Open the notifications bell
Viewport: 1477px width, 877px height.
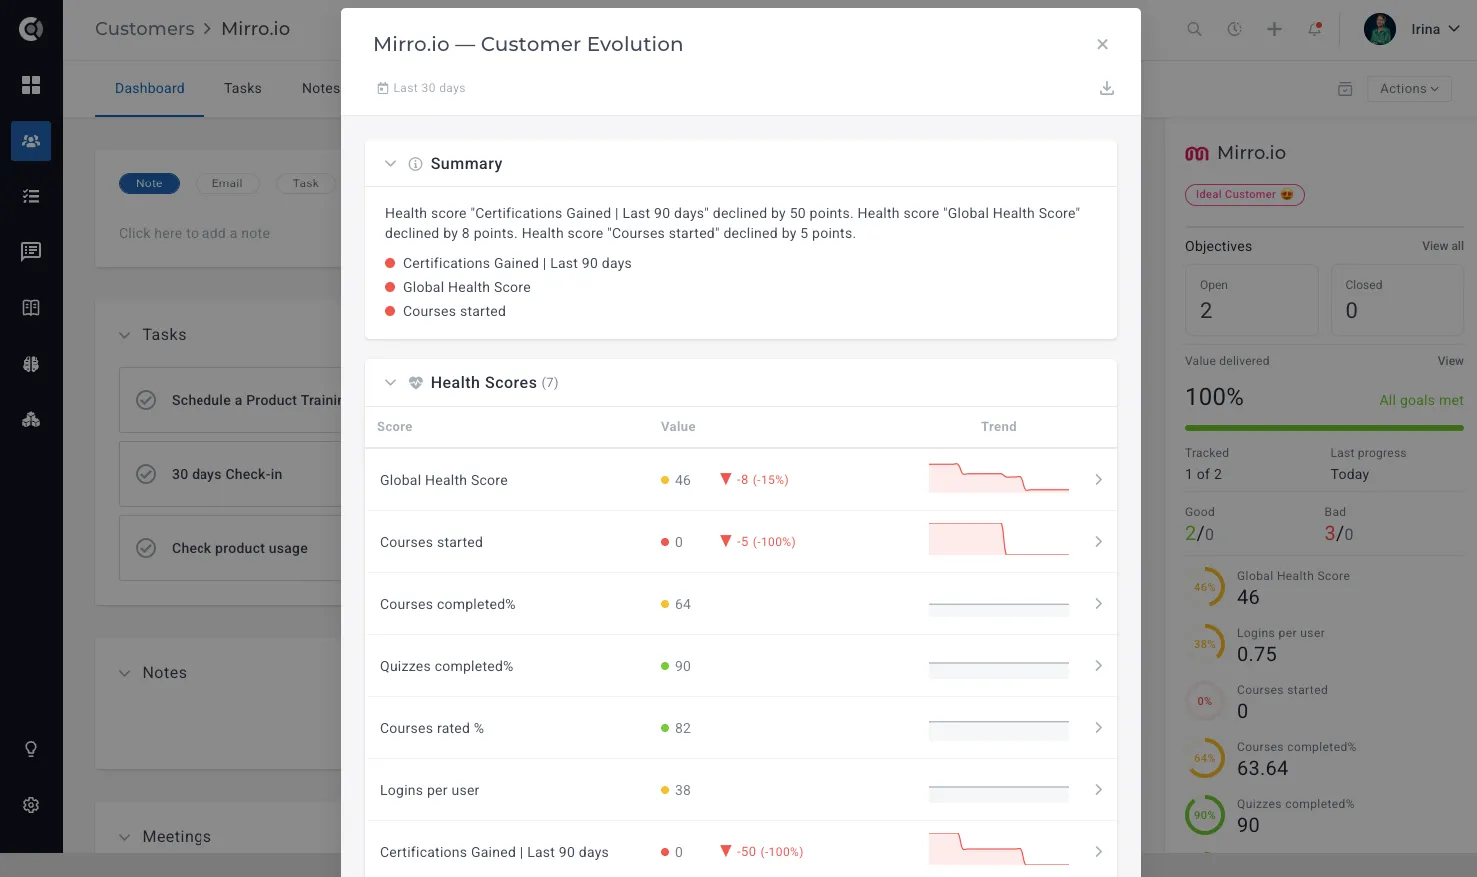(1315, 29)
